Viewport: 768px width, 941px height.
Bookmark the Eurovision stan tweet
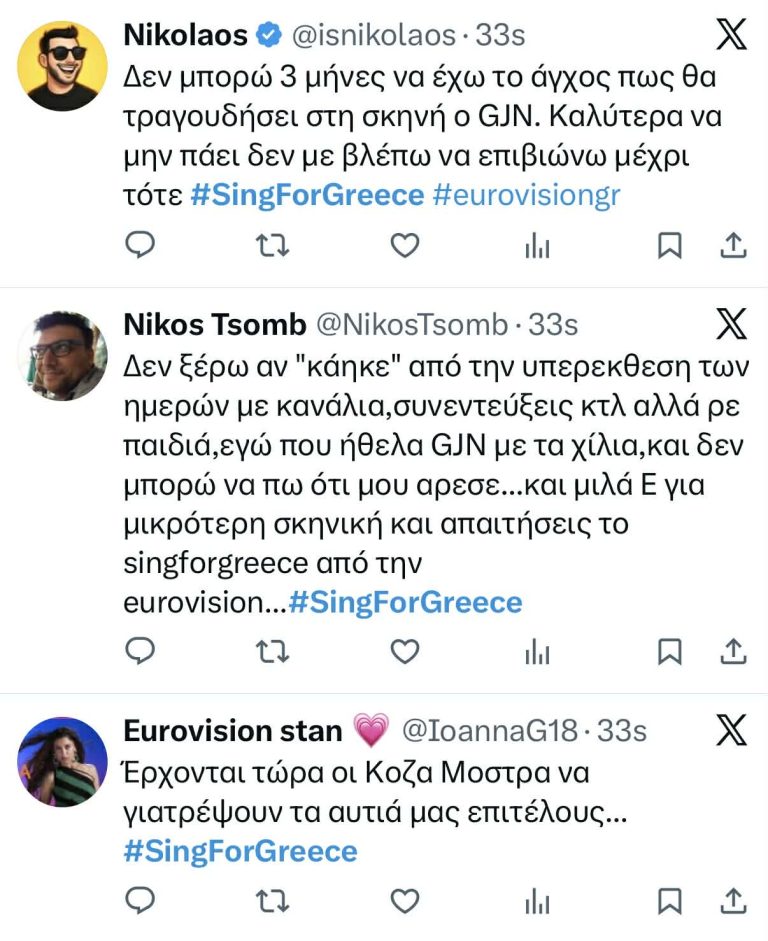[669, 900]
